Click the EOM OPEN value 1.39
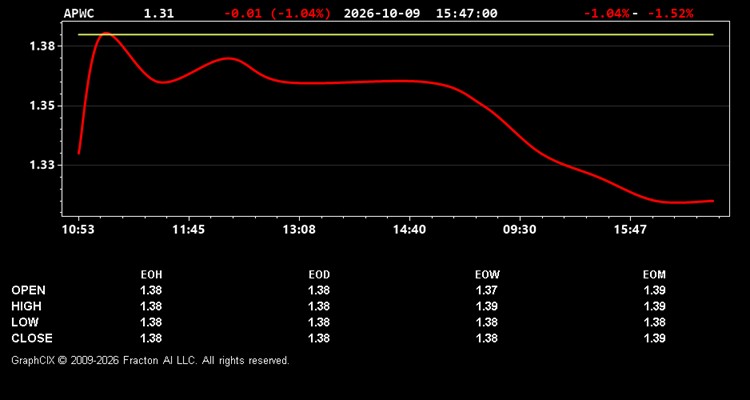Viewport: 750px width, 400px height. click(654, 290)
